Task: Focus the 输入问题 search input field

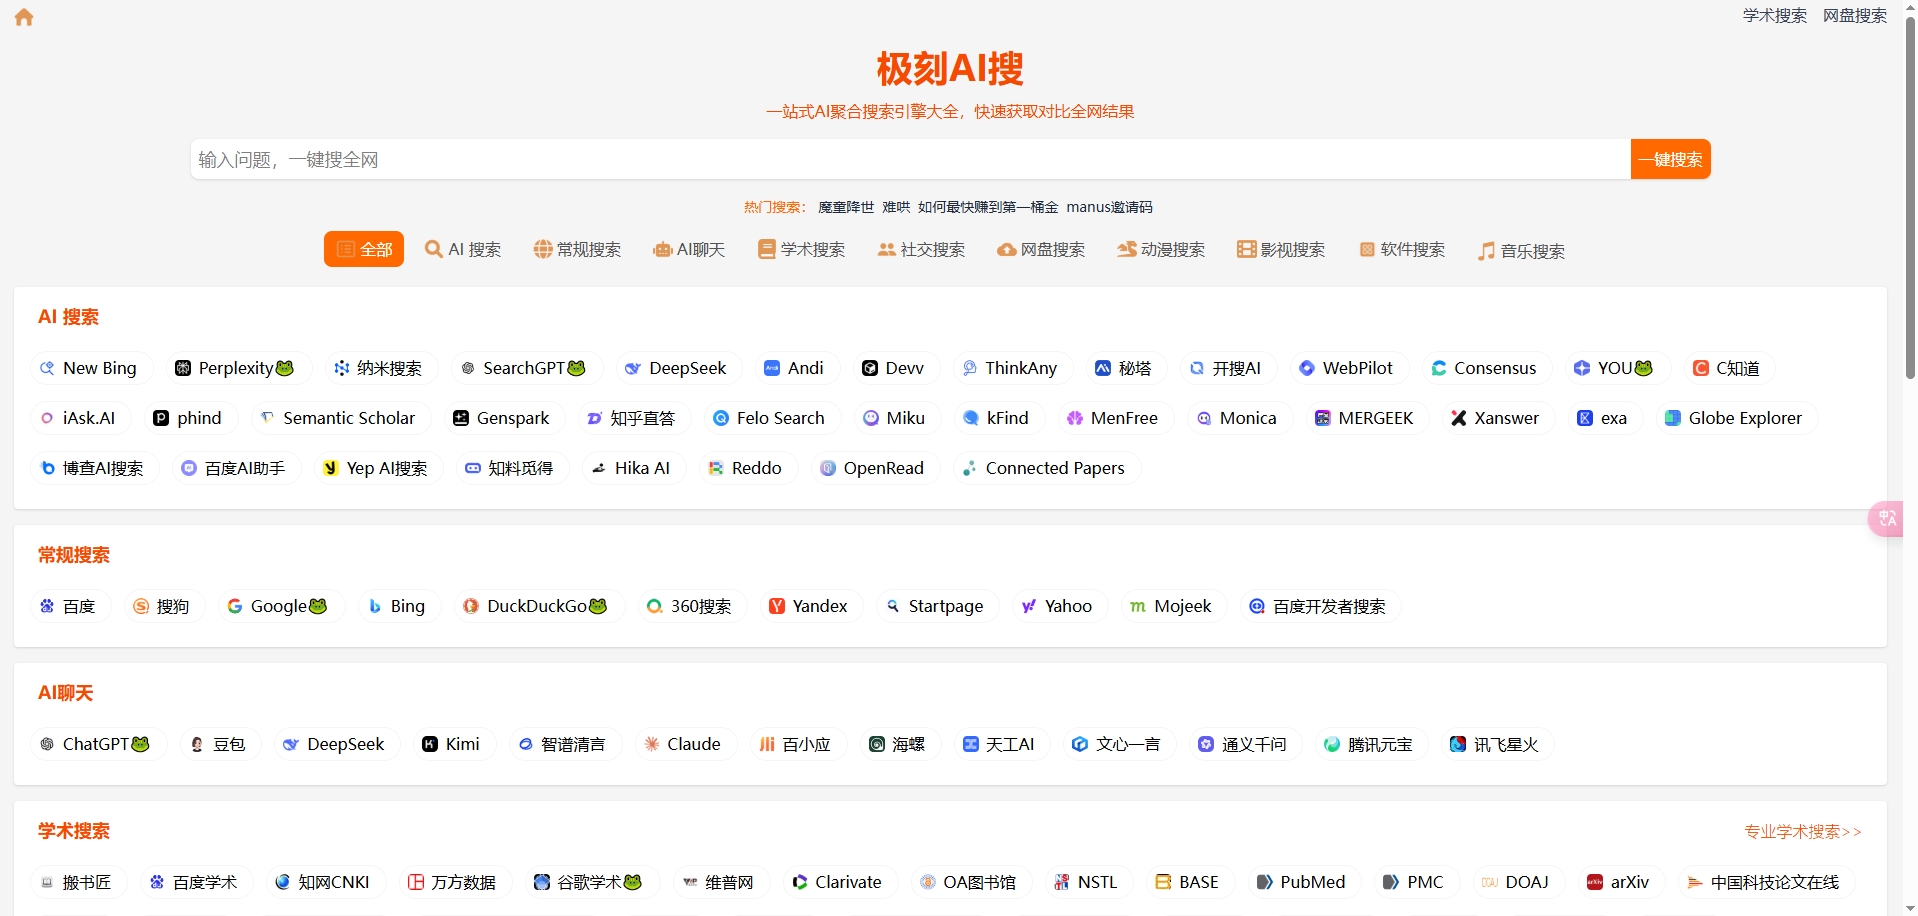Action: (x=910, y=159)
